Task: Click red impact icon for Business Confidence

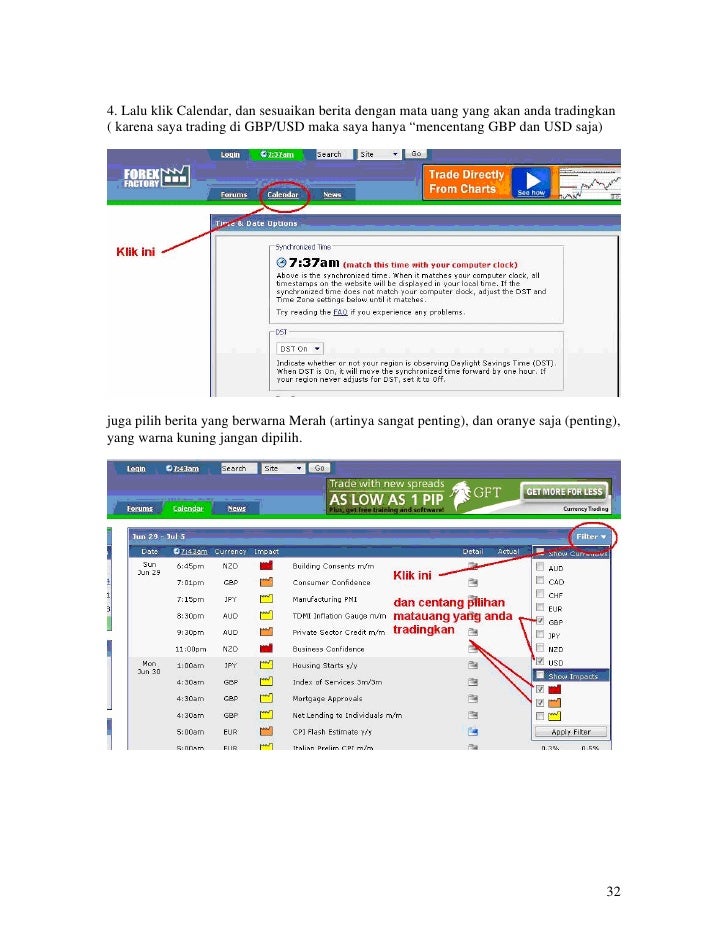Action: tap(266, 649)
